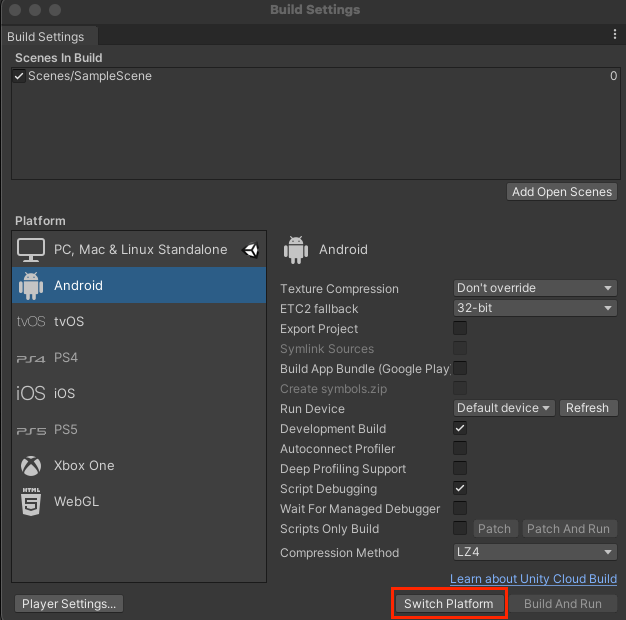Select the Xbox One platform icon
This screenshot has height=620, width=626.
(31, 466)
